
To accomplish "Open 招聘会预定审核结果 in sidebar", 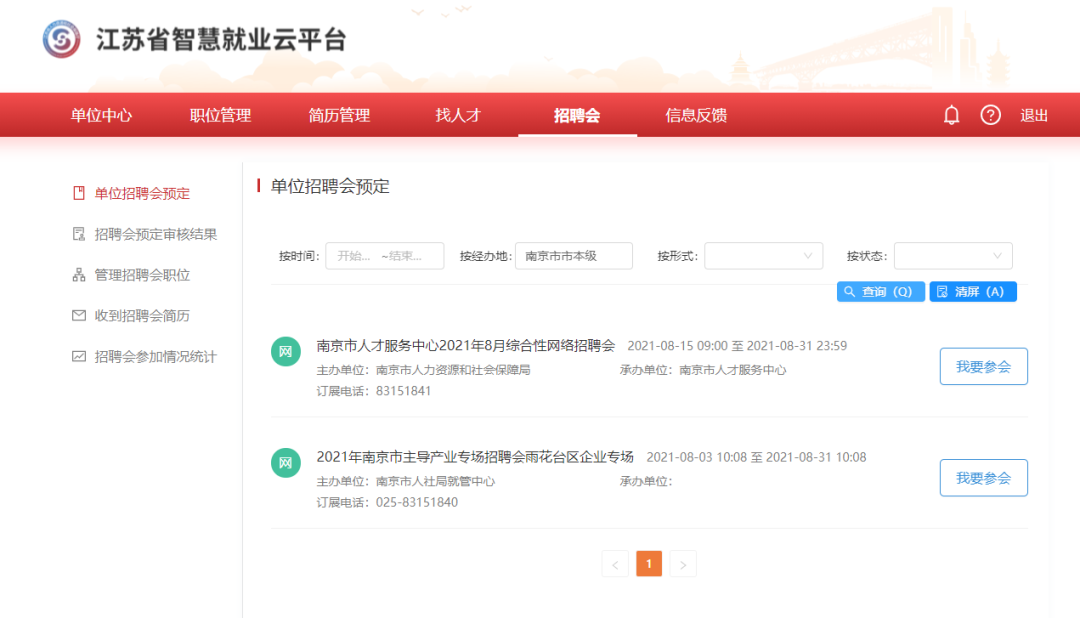I will click(156, 234).
